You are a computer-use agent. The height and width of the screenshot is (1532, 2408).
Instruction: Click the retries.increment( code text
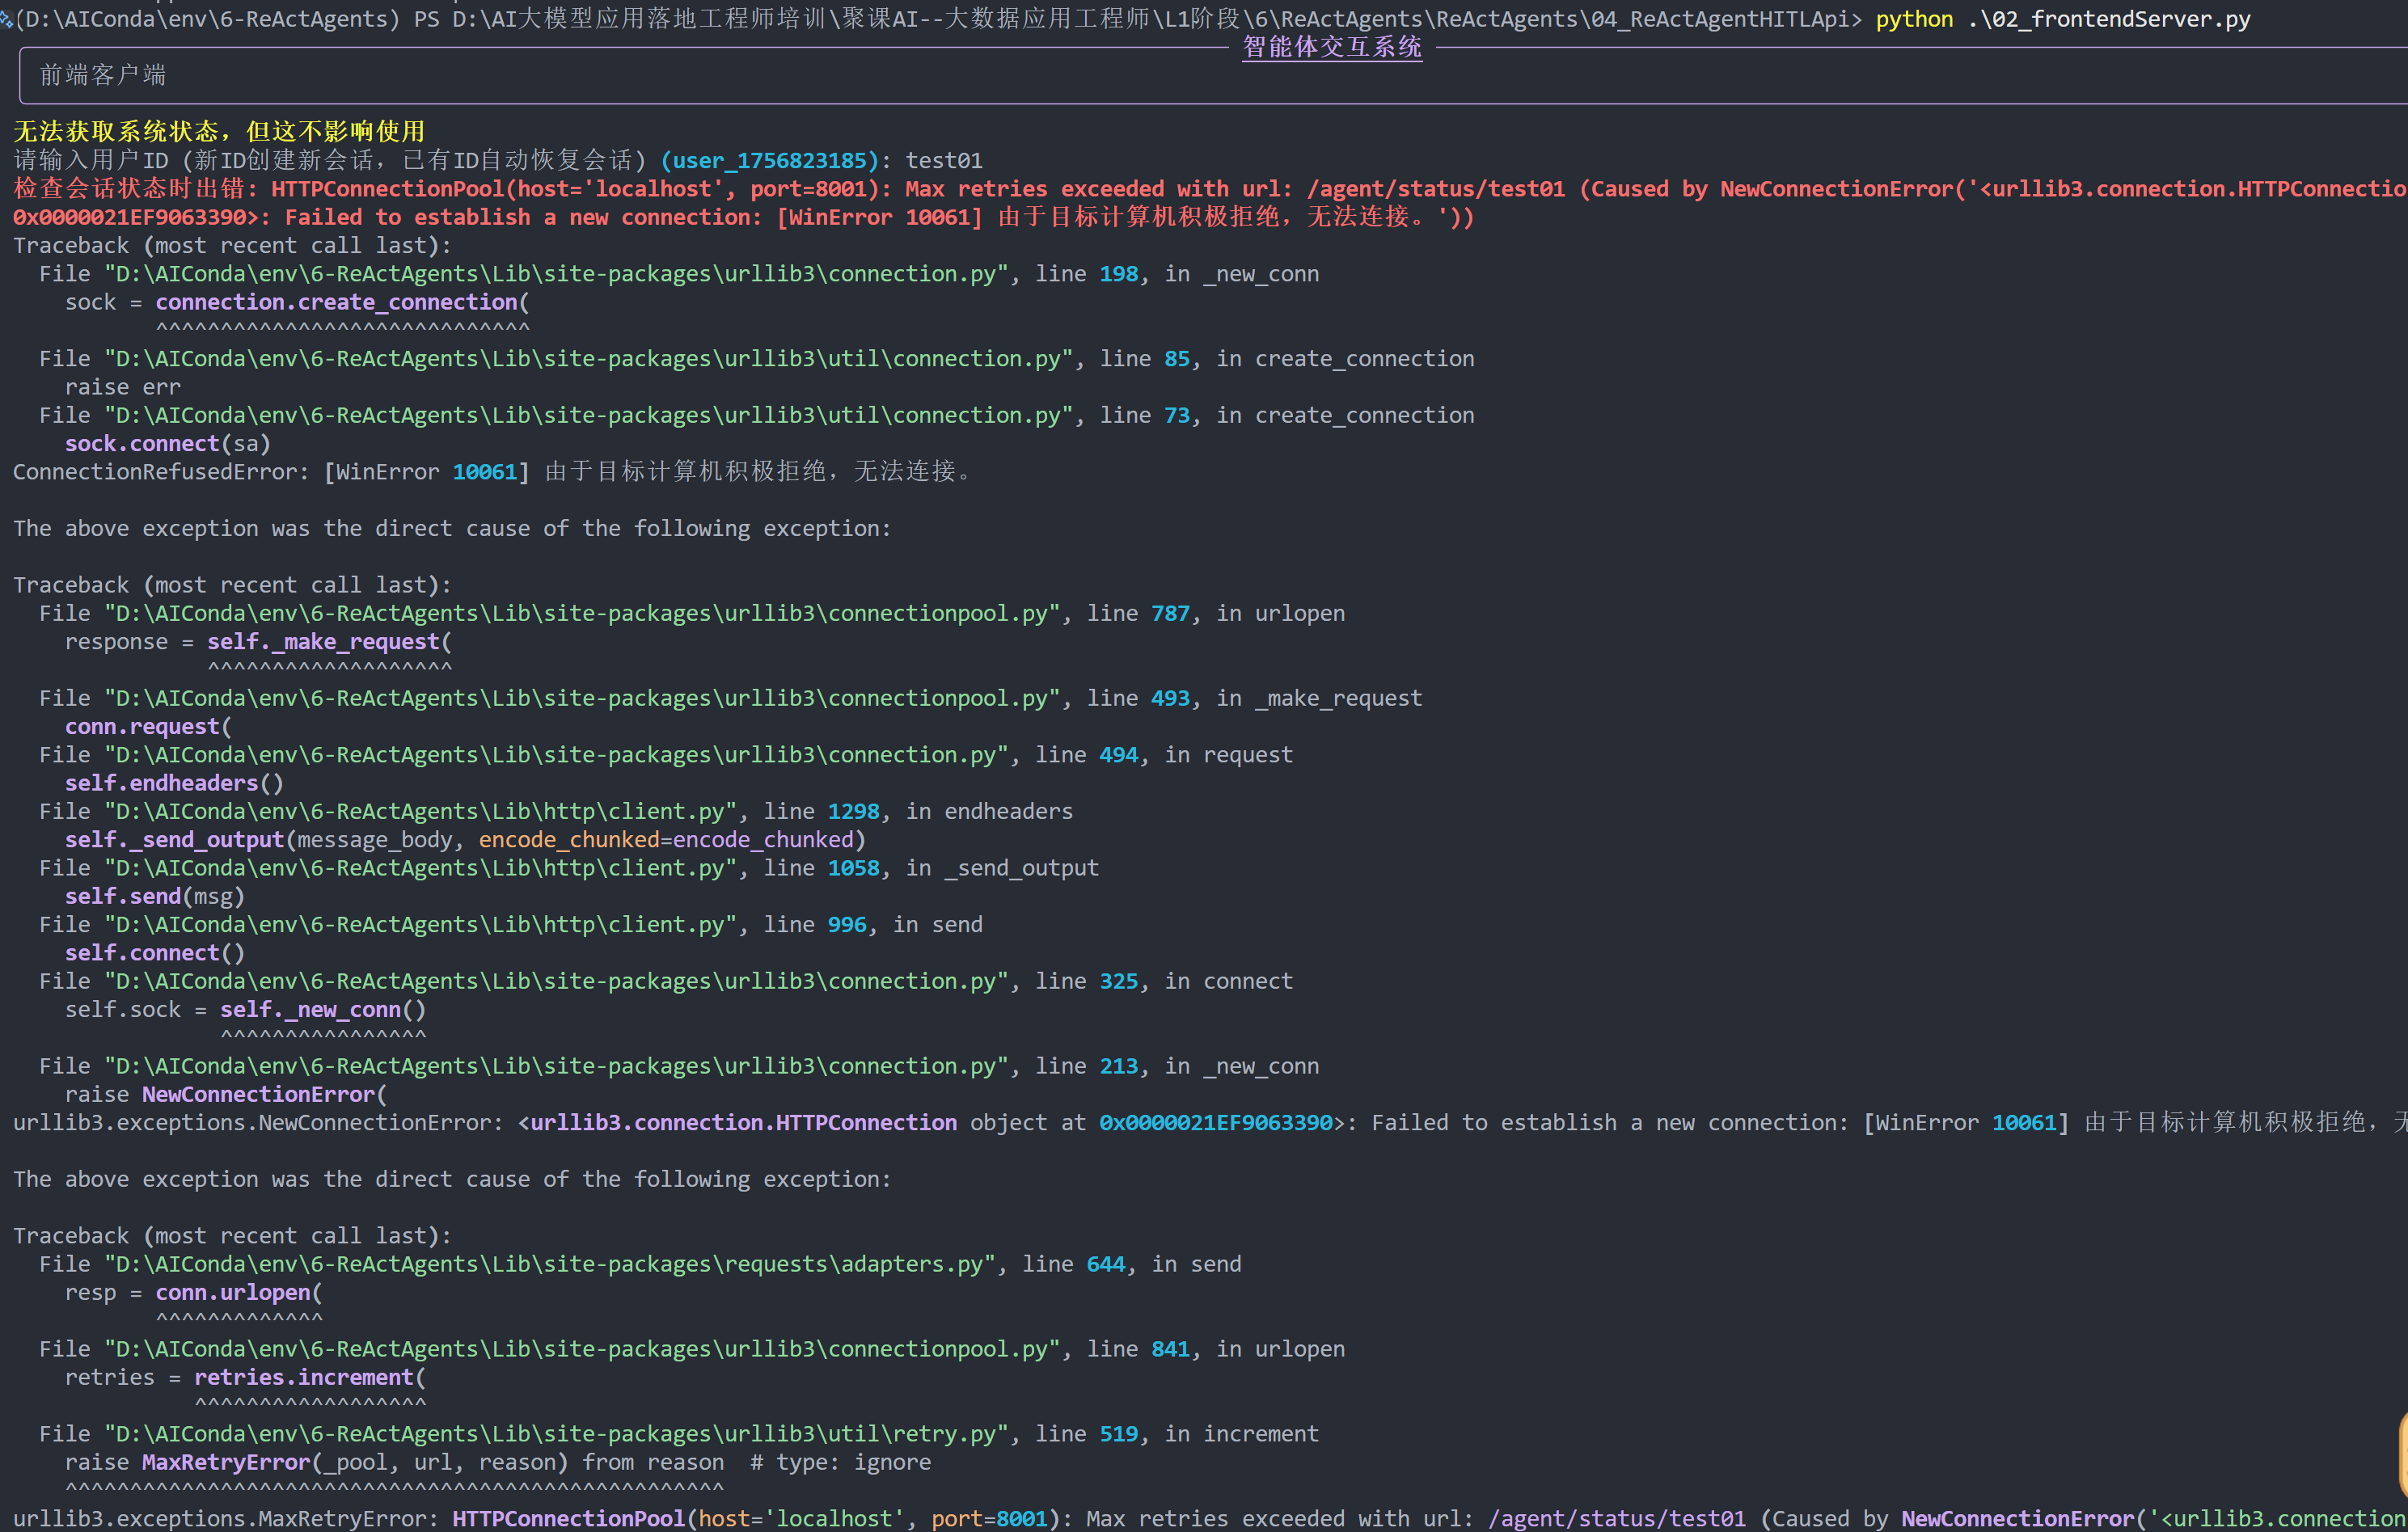[310, 1378]
